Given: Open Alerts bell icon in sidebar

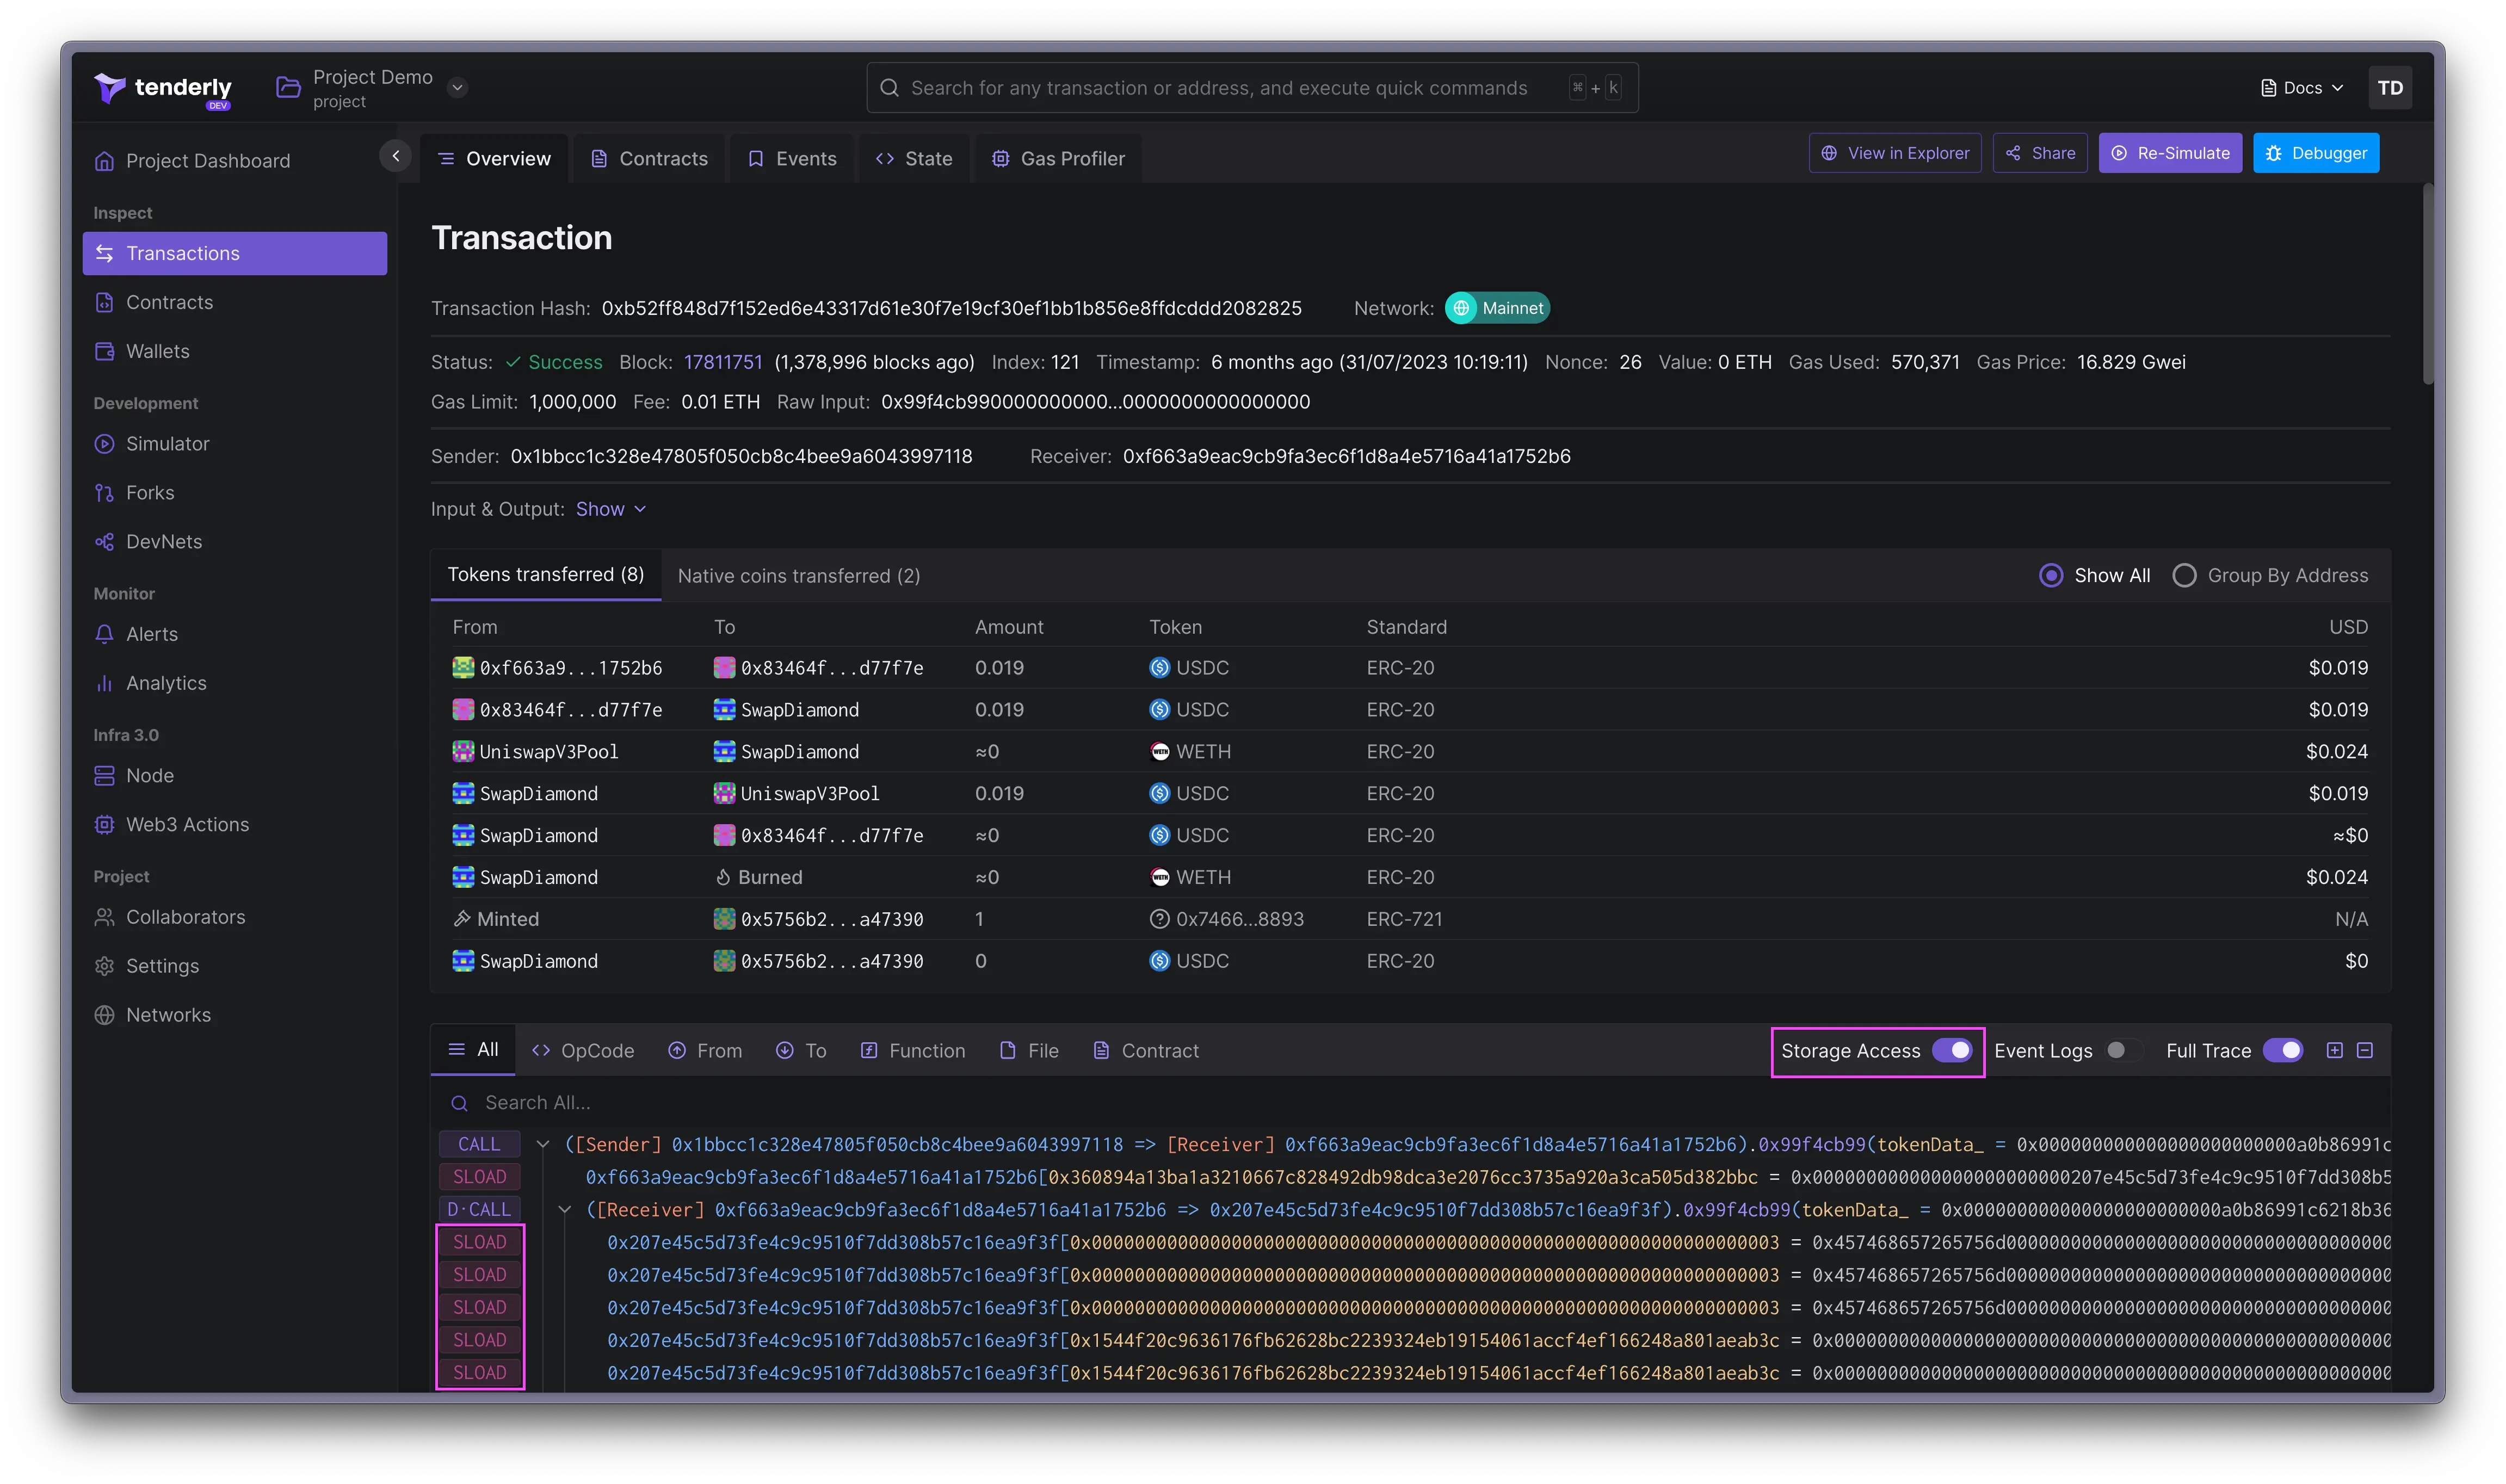Looking at the screenshot, I should point(104,634).
